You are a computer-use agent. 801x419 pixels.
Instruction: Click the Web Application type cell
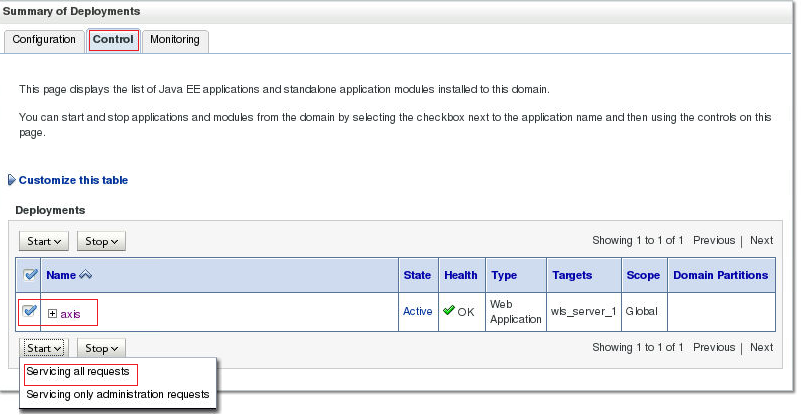tap(515, 312)
